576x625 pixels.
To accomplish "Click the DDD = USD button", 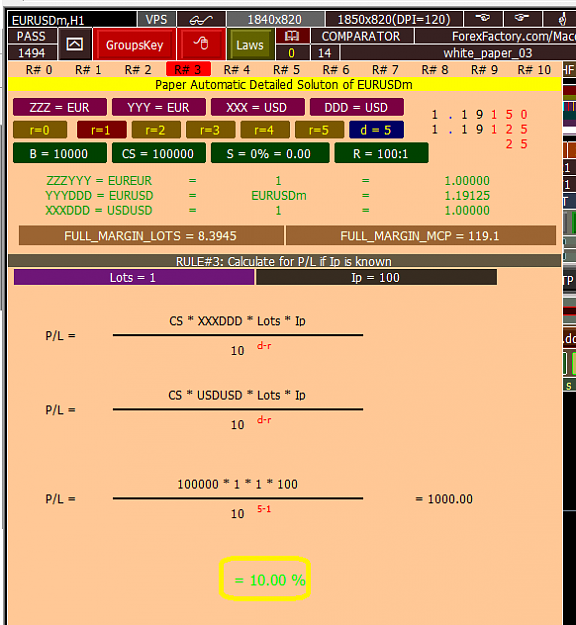I will (x=357, y=107).
